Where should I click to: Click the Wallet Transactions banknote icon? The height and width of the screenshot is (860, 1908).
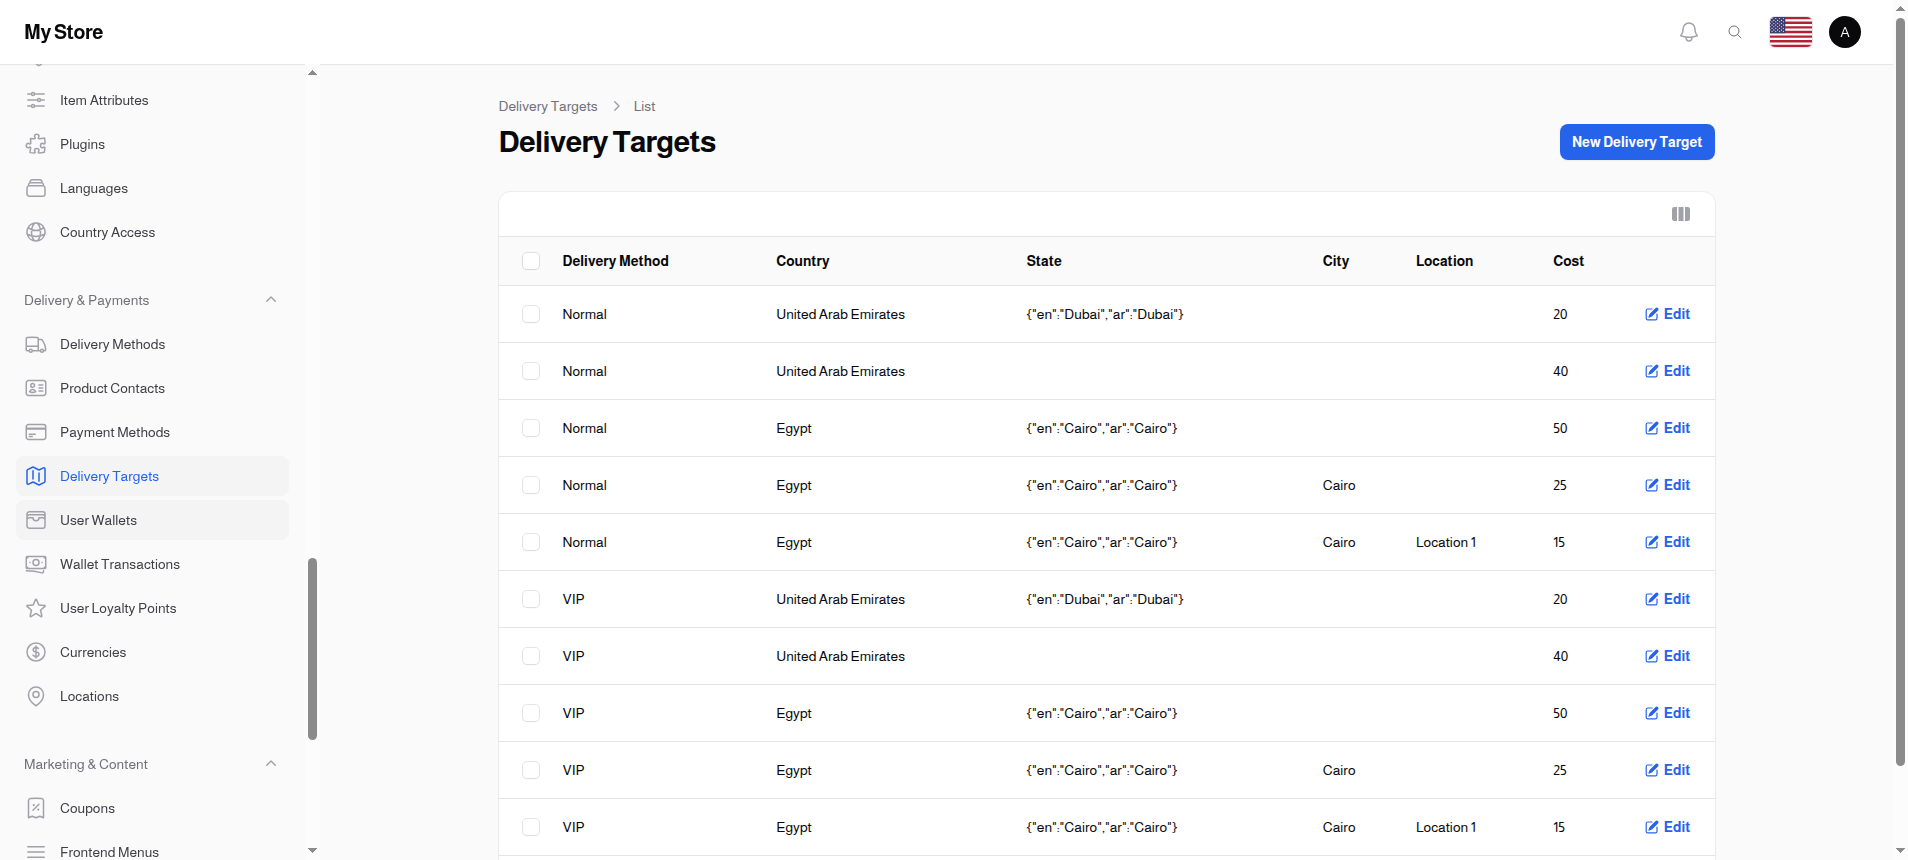(x=36, y=564)
